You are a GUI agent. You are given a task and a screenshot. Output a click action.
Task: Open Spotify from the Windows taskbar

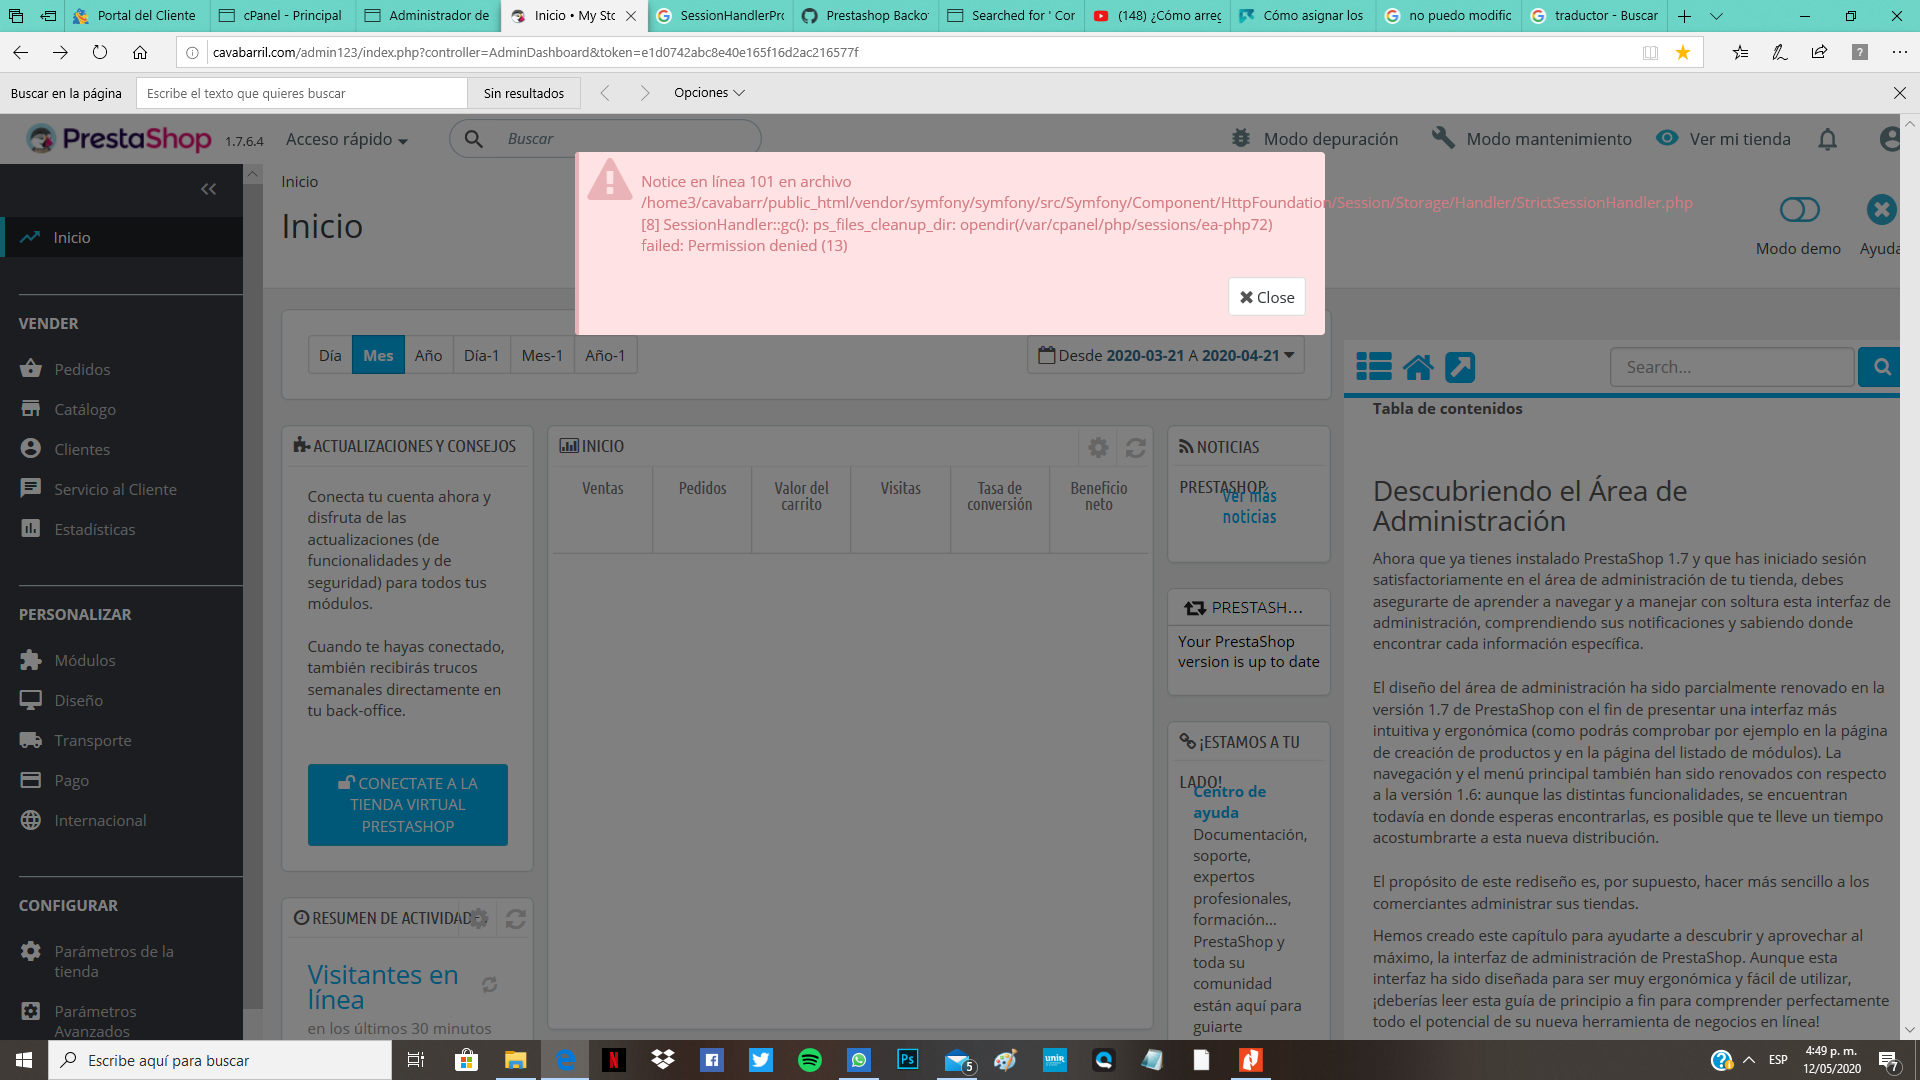point(809,1060)
